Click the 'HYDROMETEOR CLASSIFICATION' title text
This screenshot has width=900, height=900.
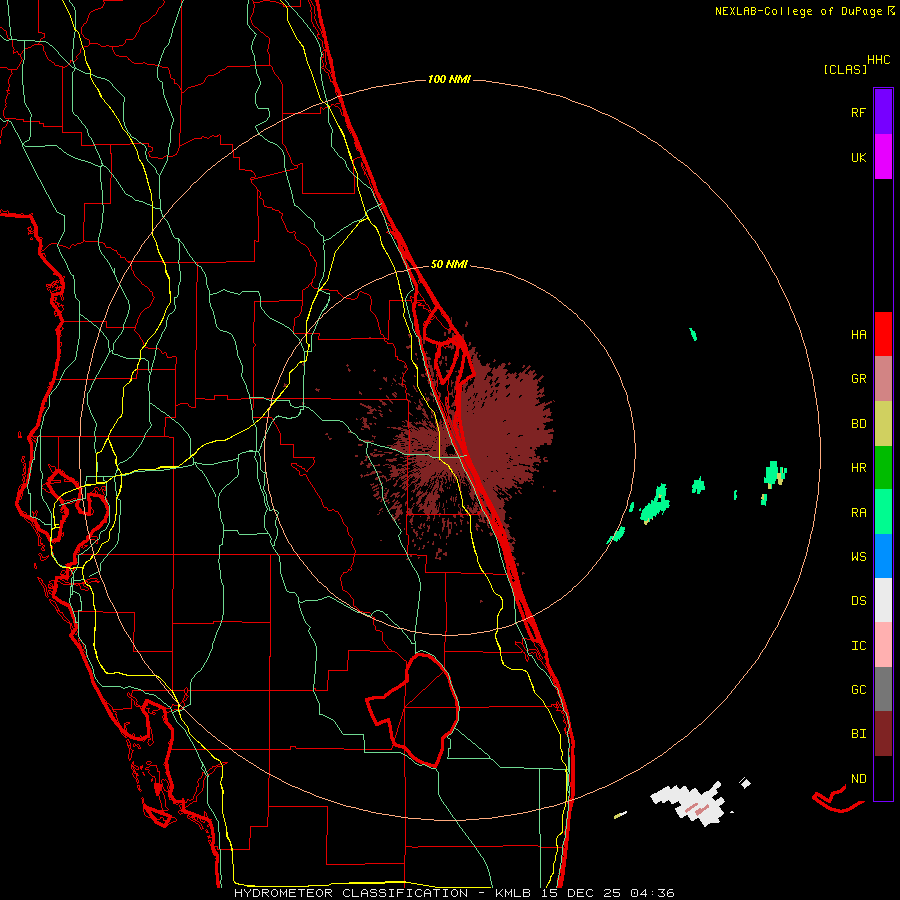click(351, 893)
